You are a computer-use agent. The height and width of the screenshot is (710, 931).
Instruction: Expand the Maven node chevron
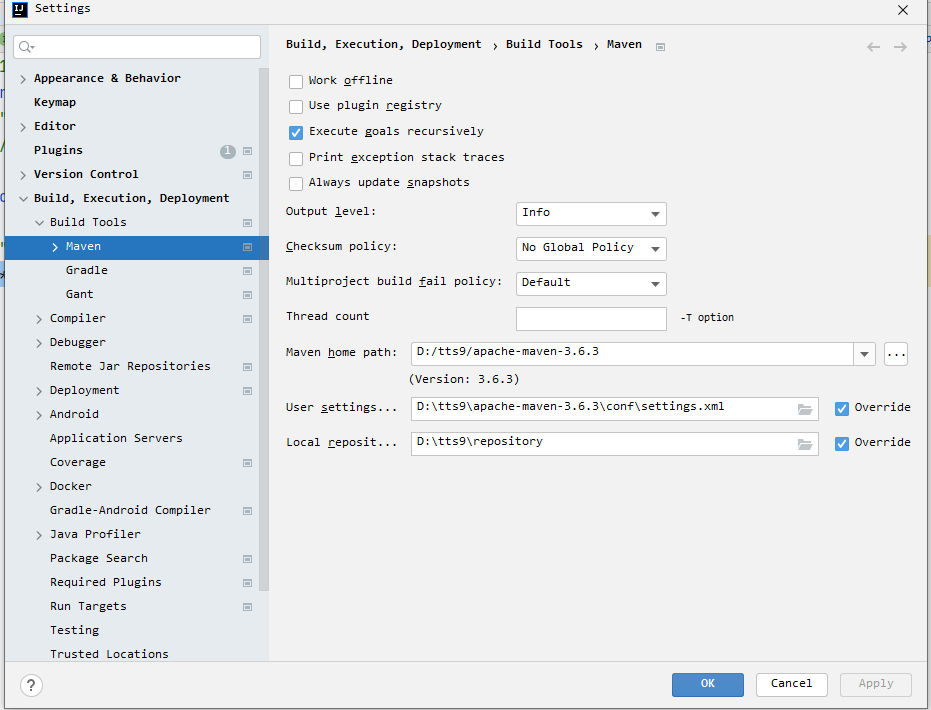[x=55, y=247]
